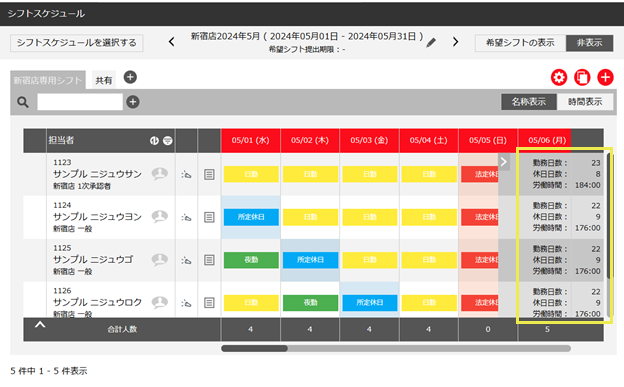The height and width of the screenshot is (387, 624).
Task: Click comment bubble for サンプル ニジュウサン
Action: [159, 174]
